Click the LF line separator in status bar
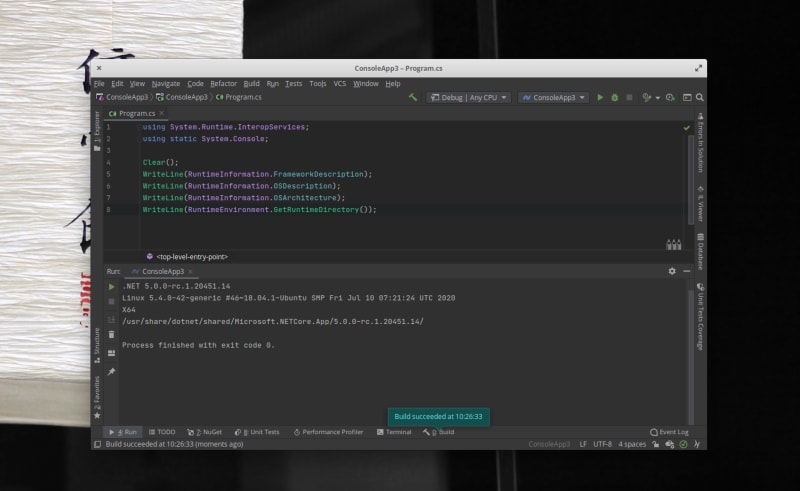800x491 pixels. coord(583,444)
